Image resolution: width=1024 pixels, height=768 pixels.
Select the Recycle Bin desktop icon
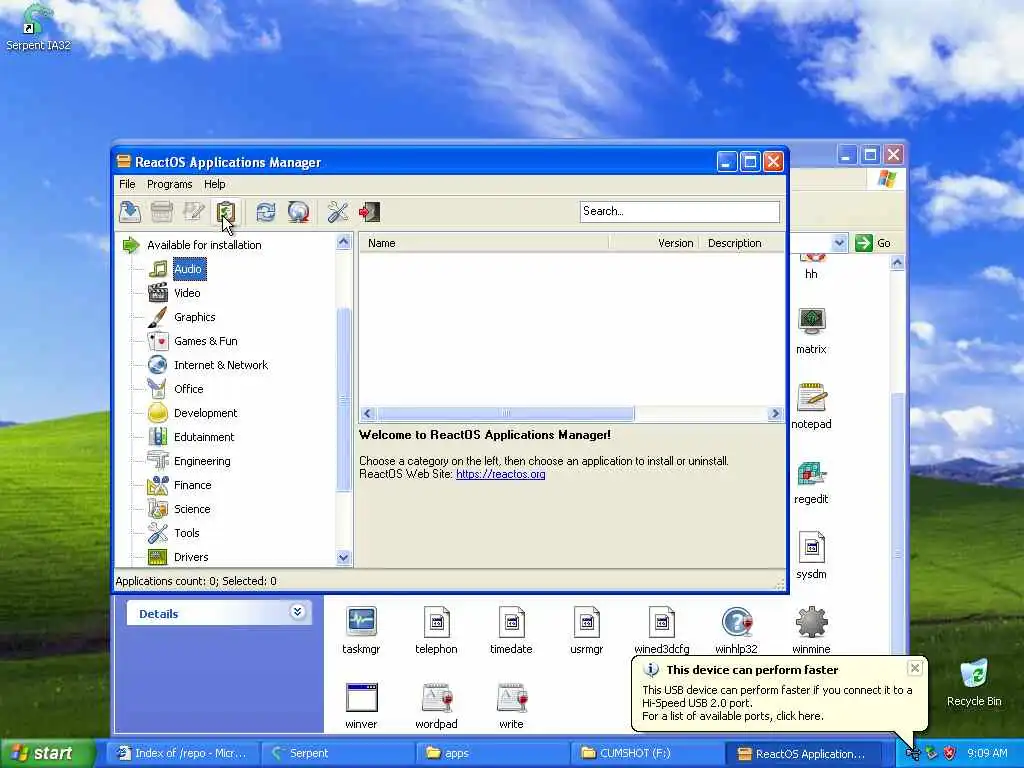(974, 683)
